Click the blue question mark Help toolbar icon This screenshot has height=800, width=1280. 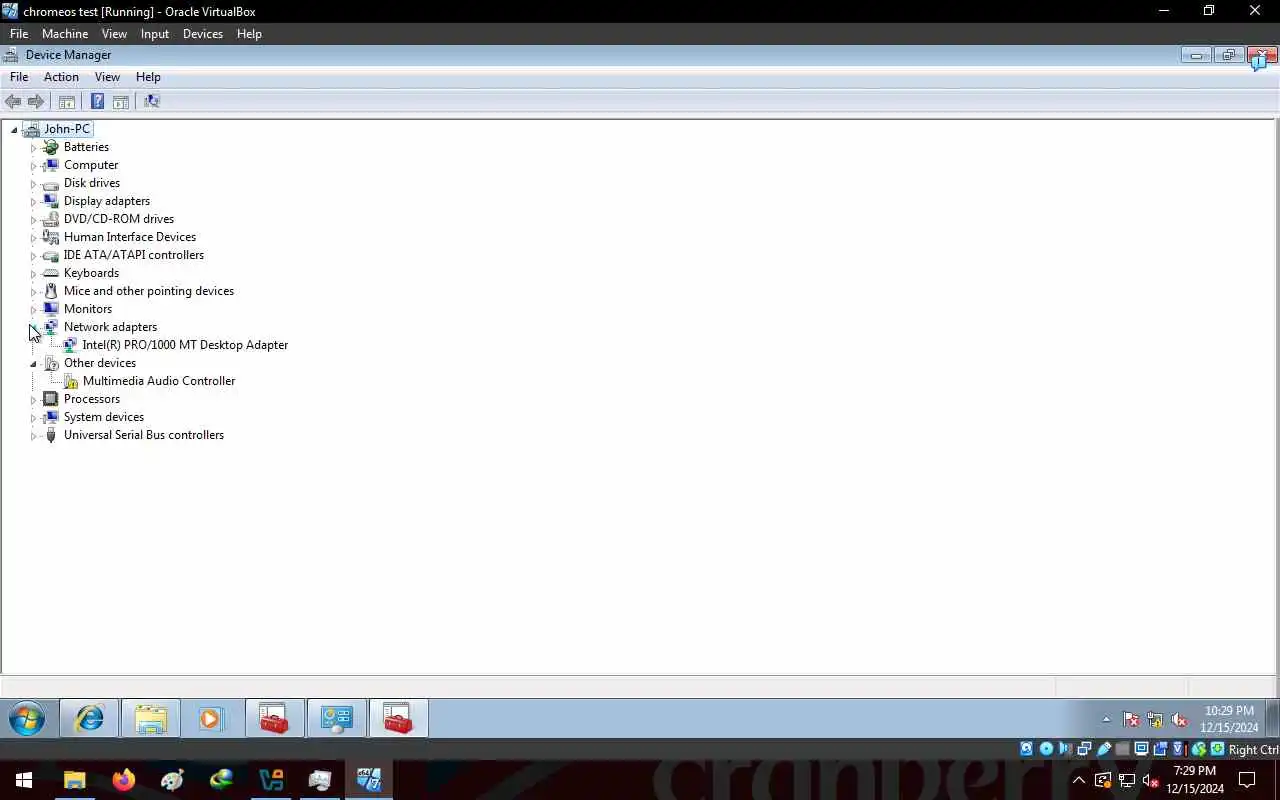[x=97, y=101]
